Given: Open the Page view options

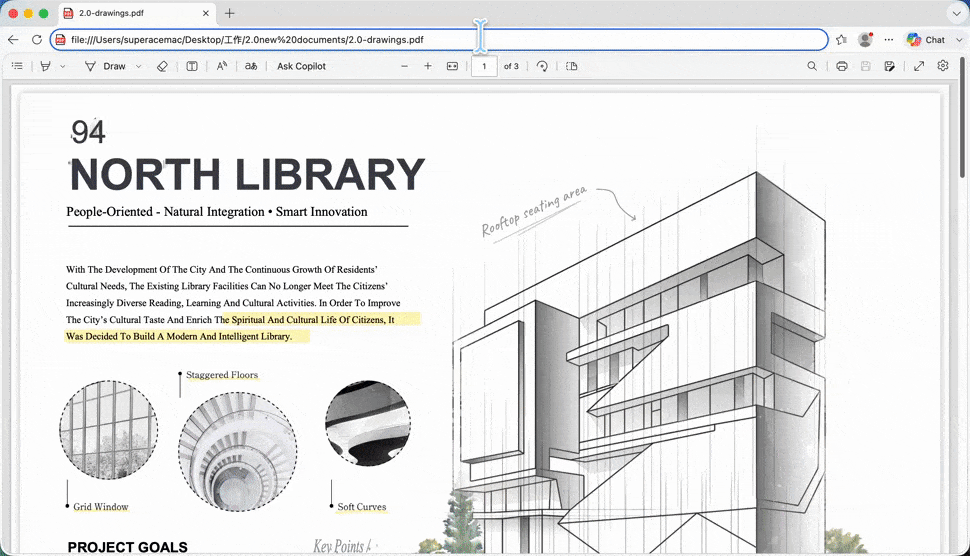Looking at the screenshot, I should click(x=572, y=66).
